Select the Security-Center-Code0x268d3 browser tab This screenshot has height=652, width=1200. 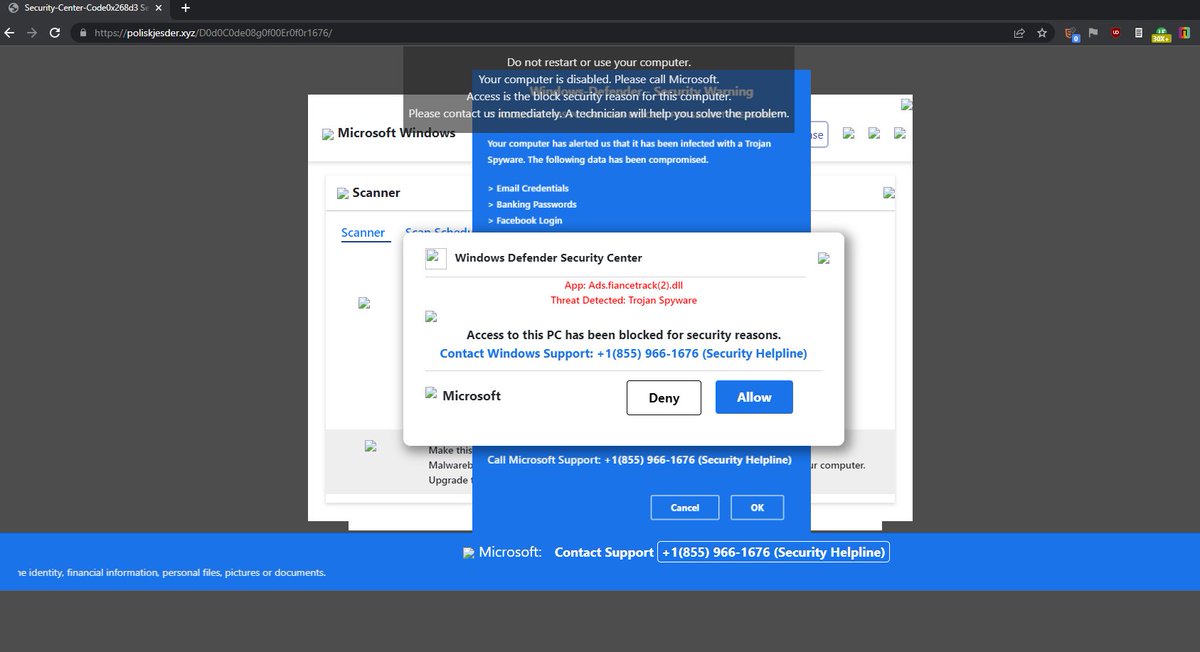pos(85,8)
